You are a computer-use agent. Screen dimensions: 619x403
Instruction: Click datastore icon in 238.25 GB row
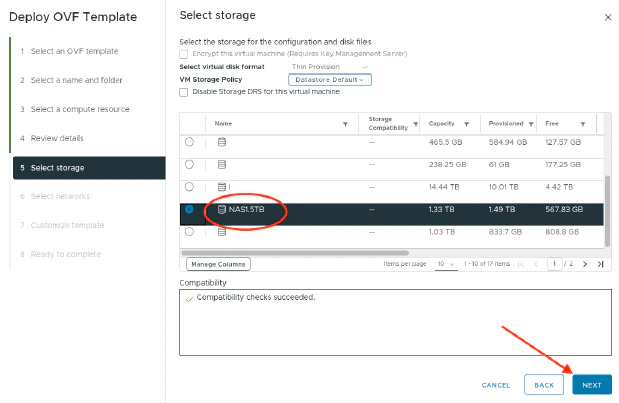click(222, 165)
